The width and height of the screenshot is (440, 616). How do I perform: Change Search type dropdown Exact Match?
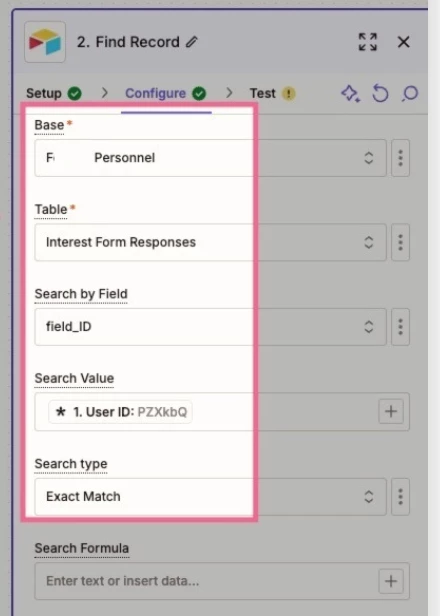pos(211,497)
